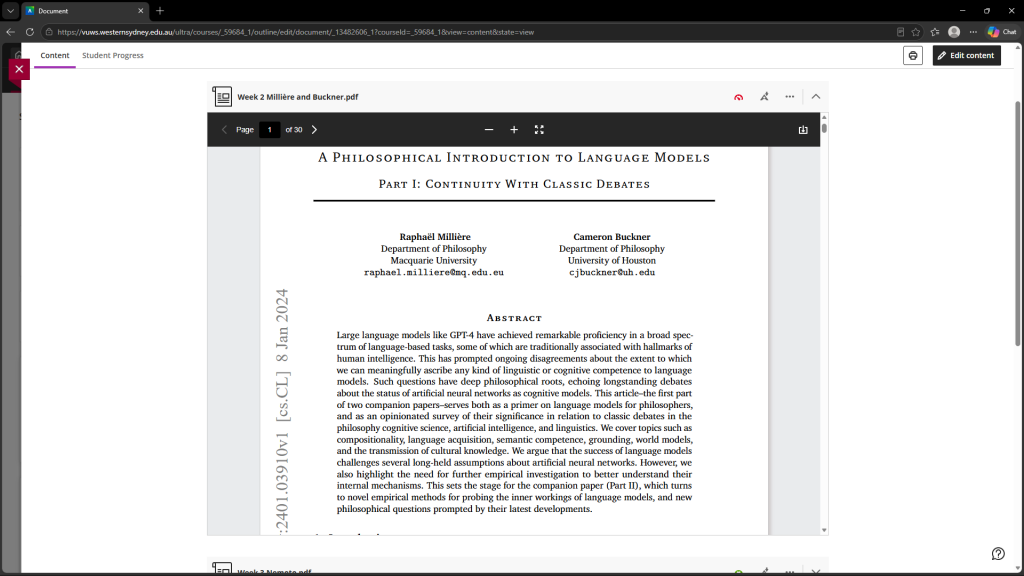Viewport: 1024px width, 576px height.
Task: Open PDF in fullscreen mode
Action: [539, 130]
